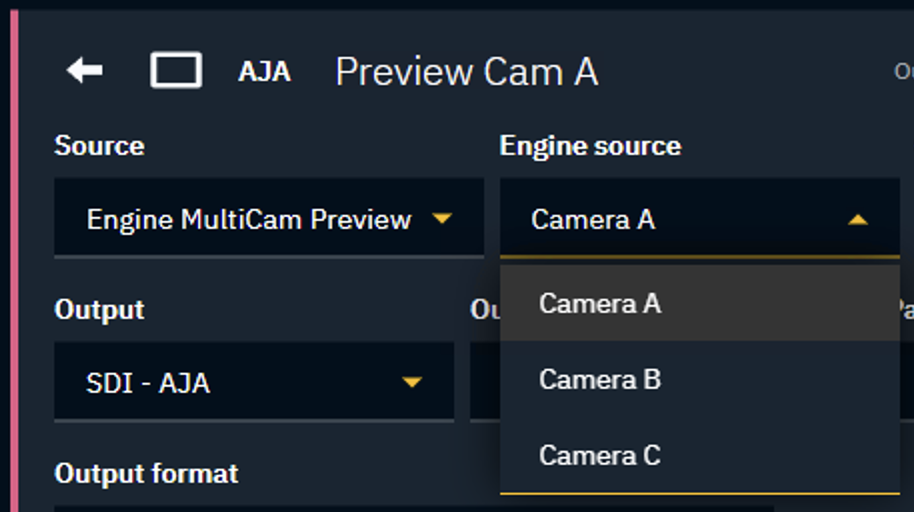Select Camera A from the open list
This screenshot has width=914, height=512.
point(600,303)
